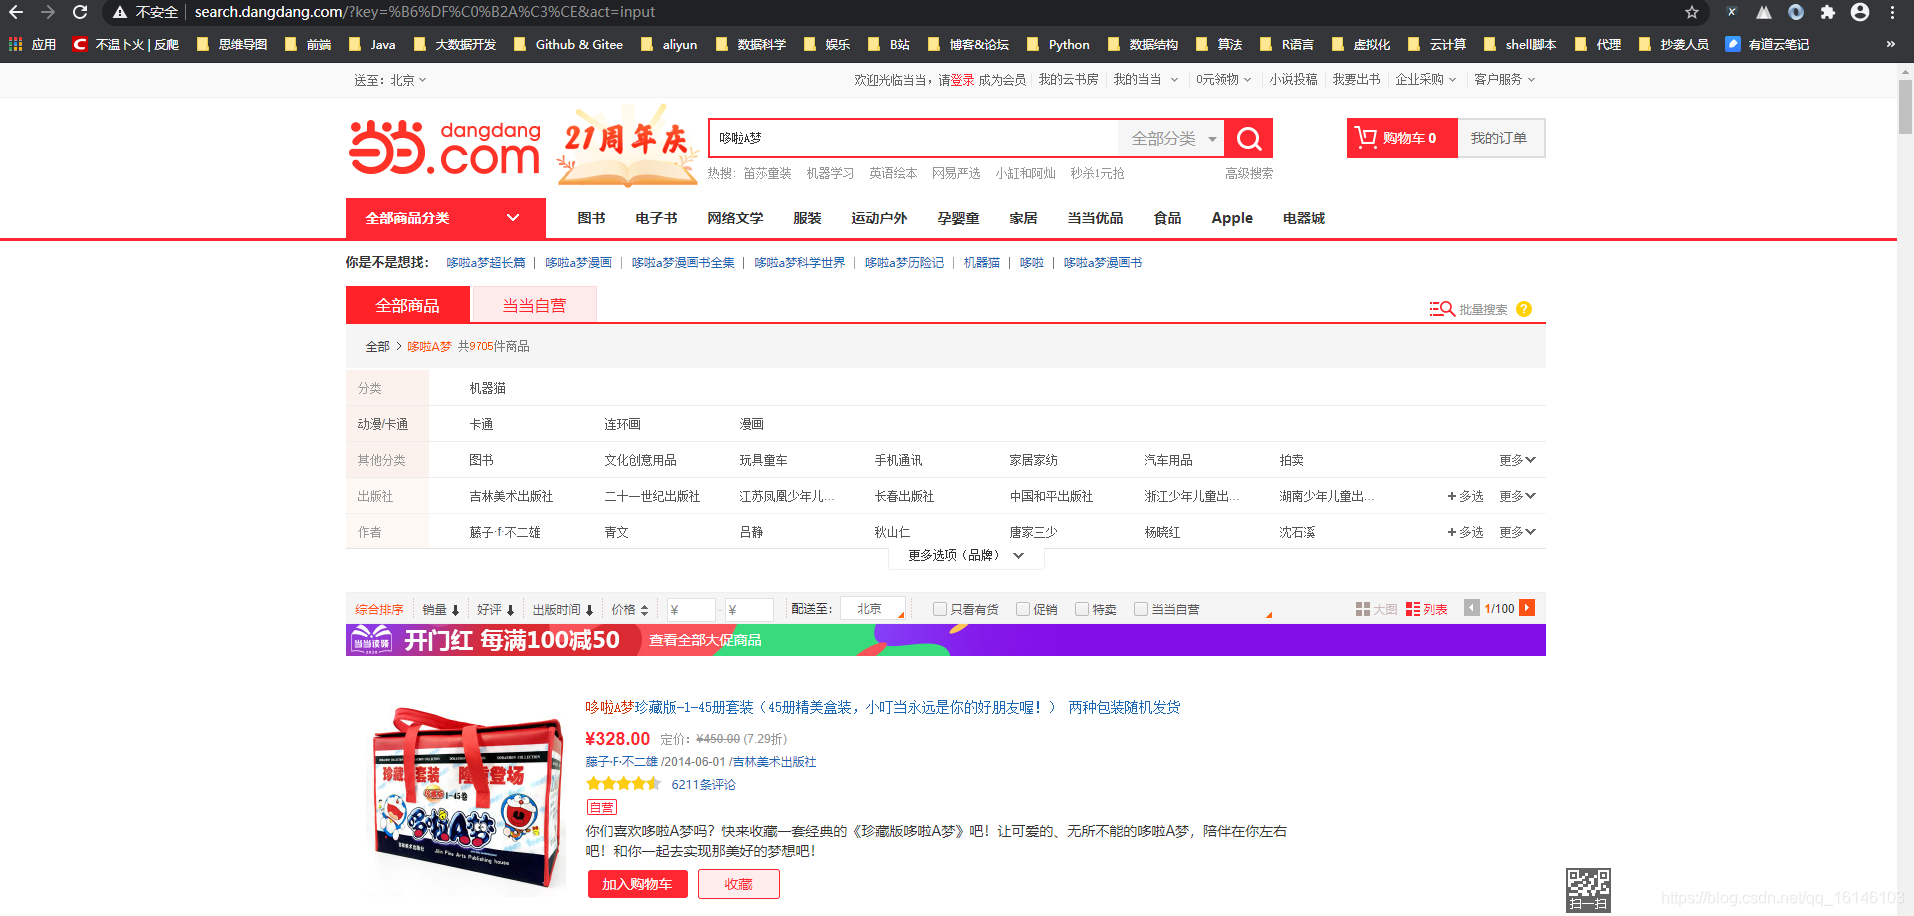Click the dangdang.com logo

[x=445, y=147]
